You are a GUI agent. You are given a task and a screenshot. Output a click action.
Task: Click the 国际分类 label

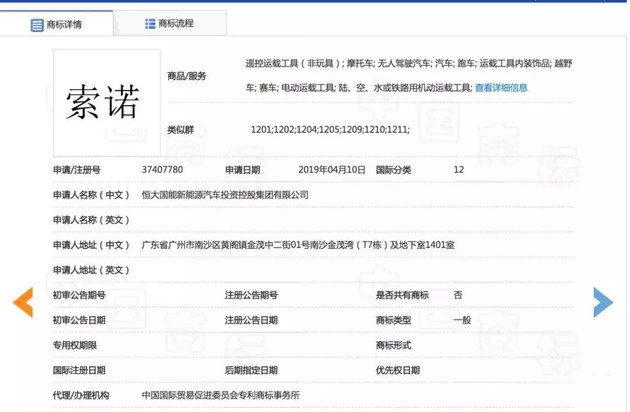coord(393,170)
